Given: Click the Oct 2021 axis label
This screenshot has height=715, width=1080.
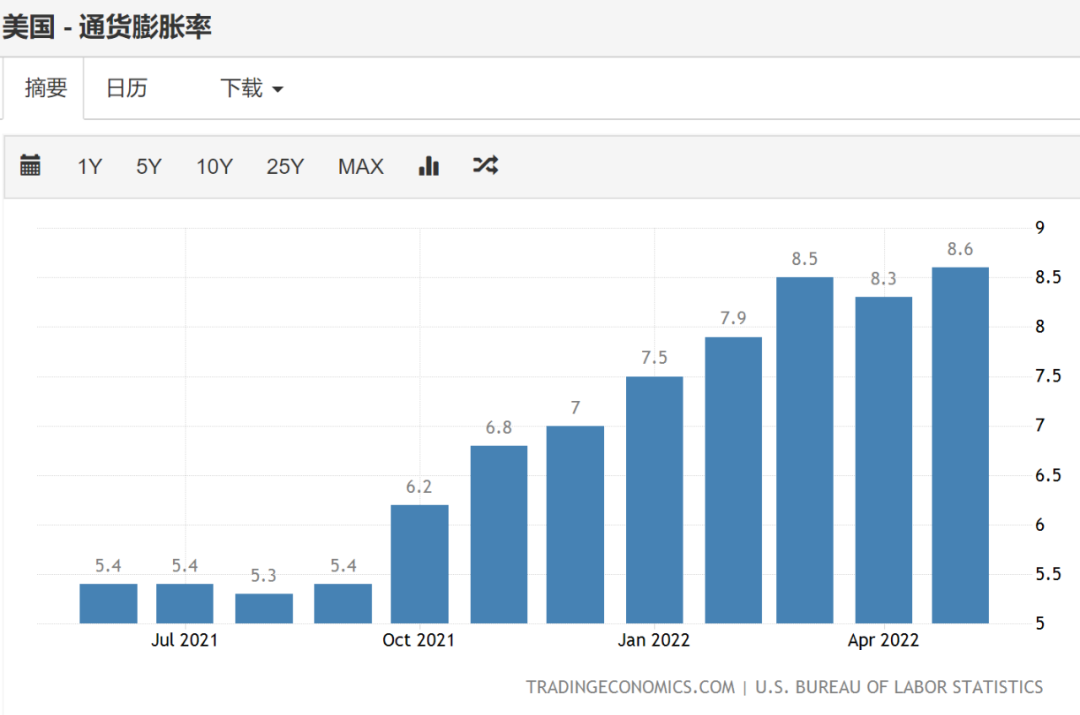Looking at the screenshot, I should click(419, 640).
